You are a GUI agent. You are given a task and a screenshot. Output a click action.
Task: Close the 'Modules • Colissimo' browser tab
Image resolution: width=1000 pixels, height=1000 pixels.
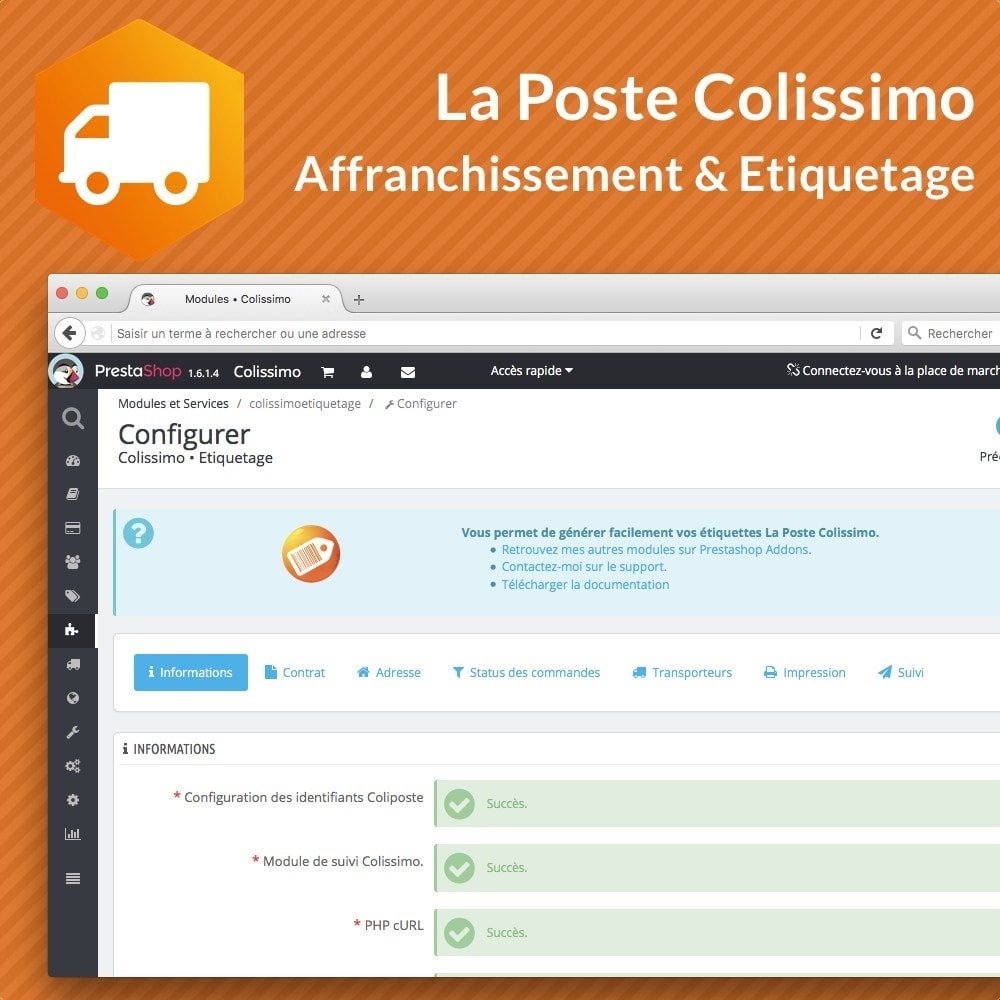(x=326, y=298)
